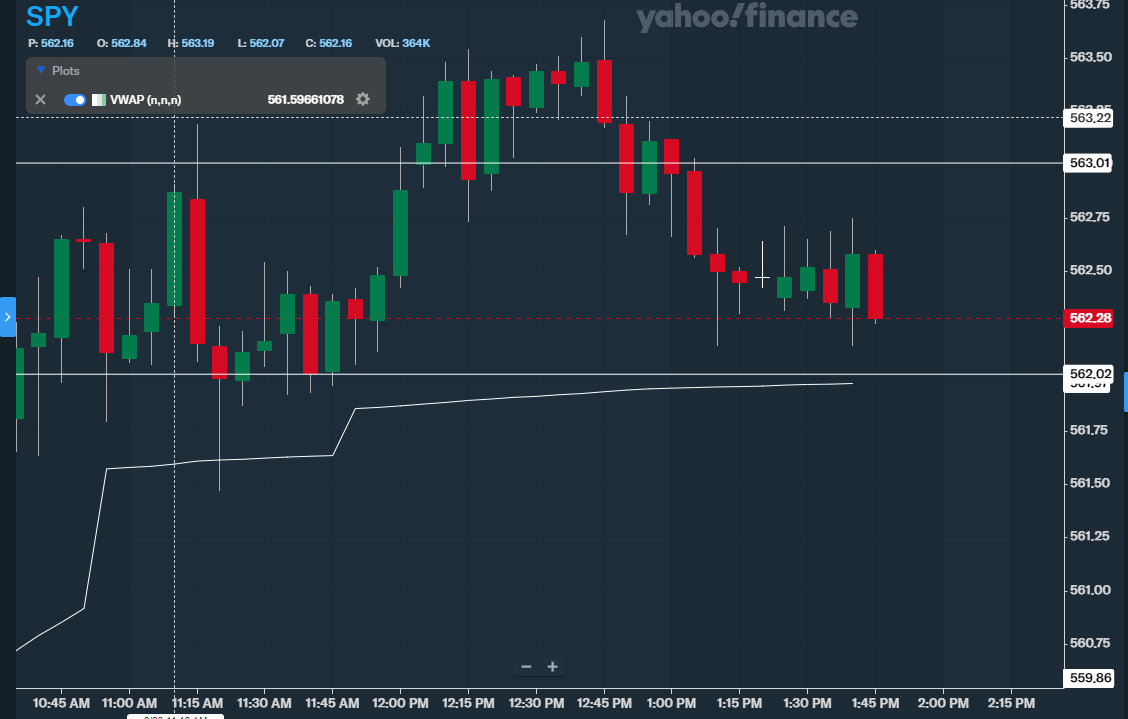Click the 563.22 crosshair price label

[1088, 118]
